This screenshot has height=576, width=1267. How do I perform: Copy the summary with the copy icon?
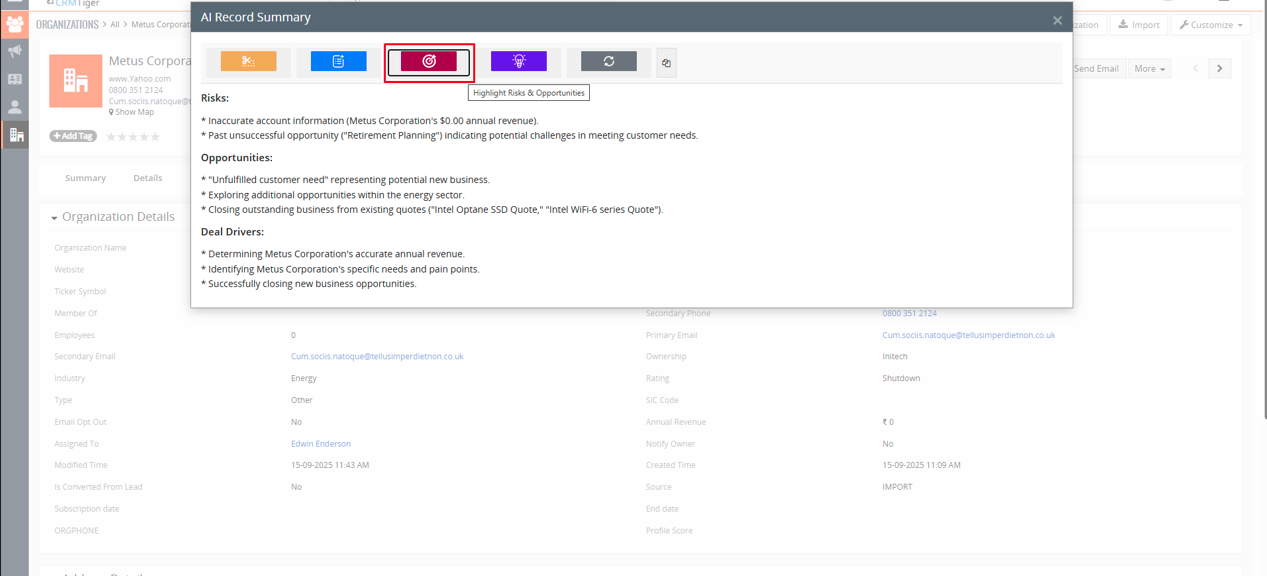tap(667, 63)
